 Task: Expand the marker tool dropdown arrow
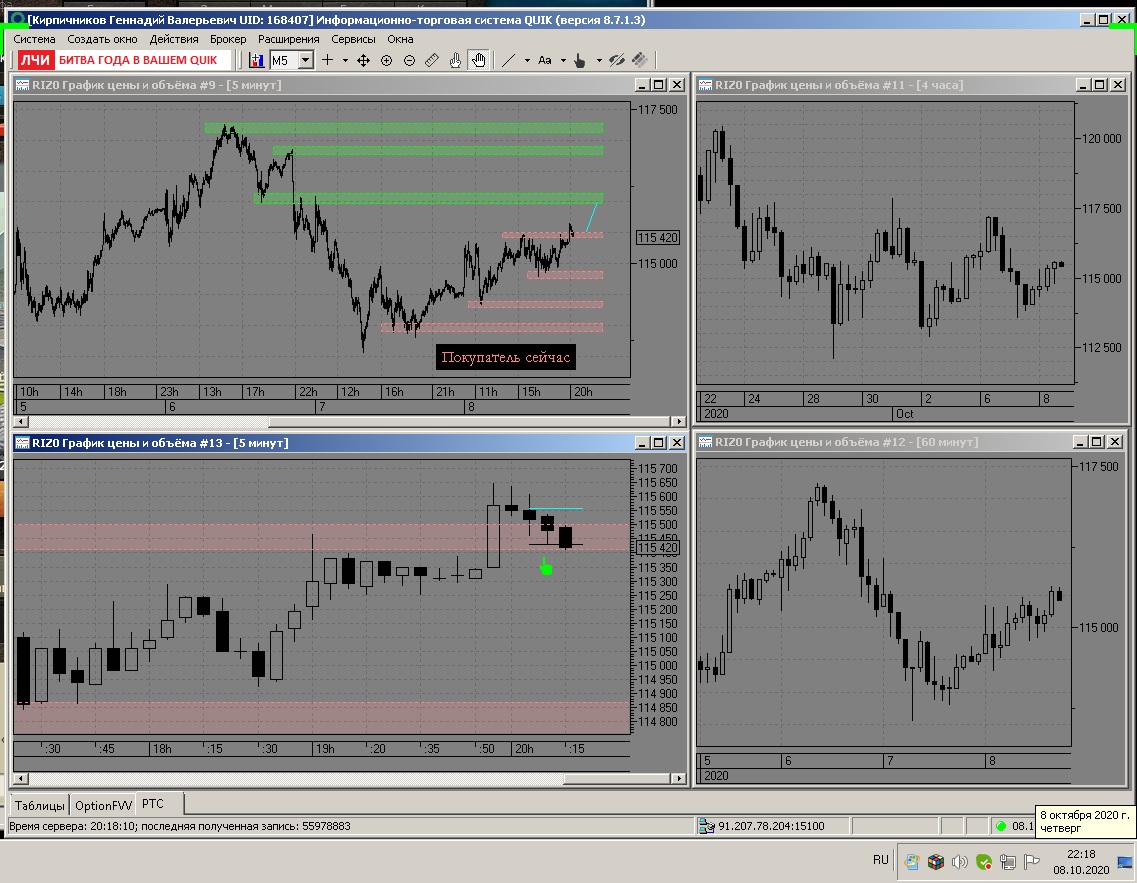pos(599,60)
